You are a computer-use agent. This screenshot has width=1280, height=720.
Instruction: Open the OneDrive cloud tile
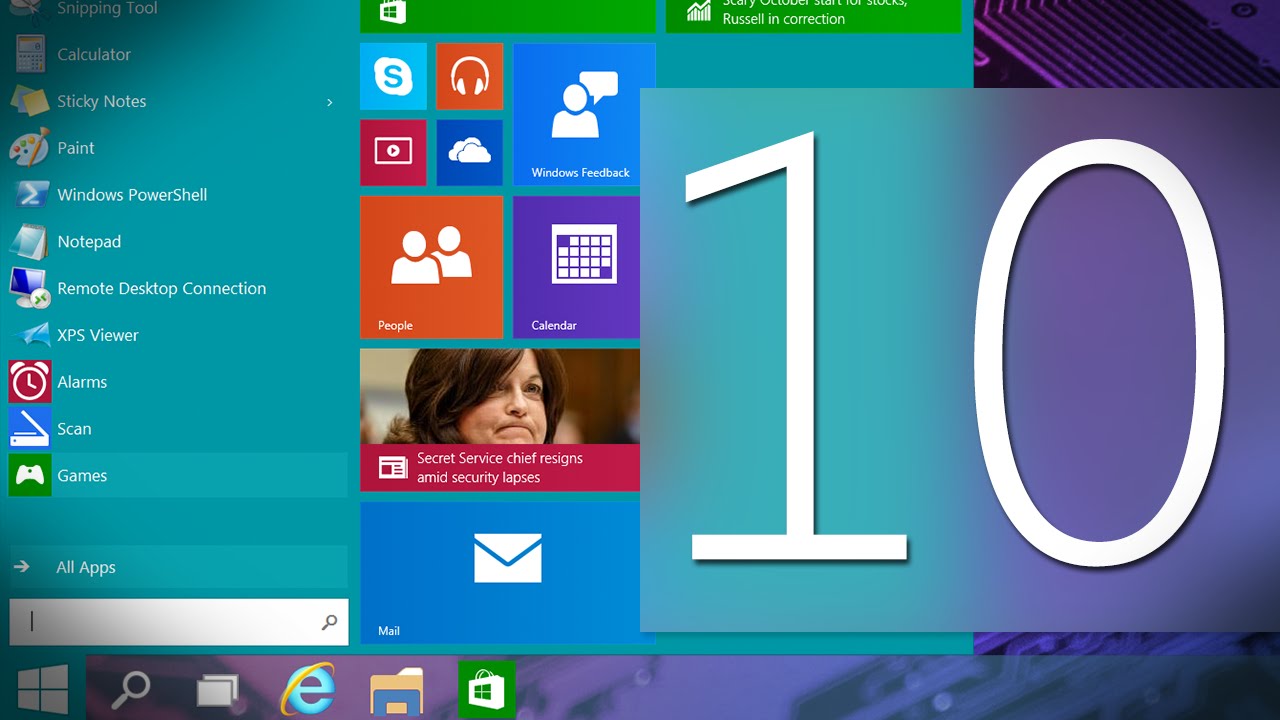click(469, 152)
